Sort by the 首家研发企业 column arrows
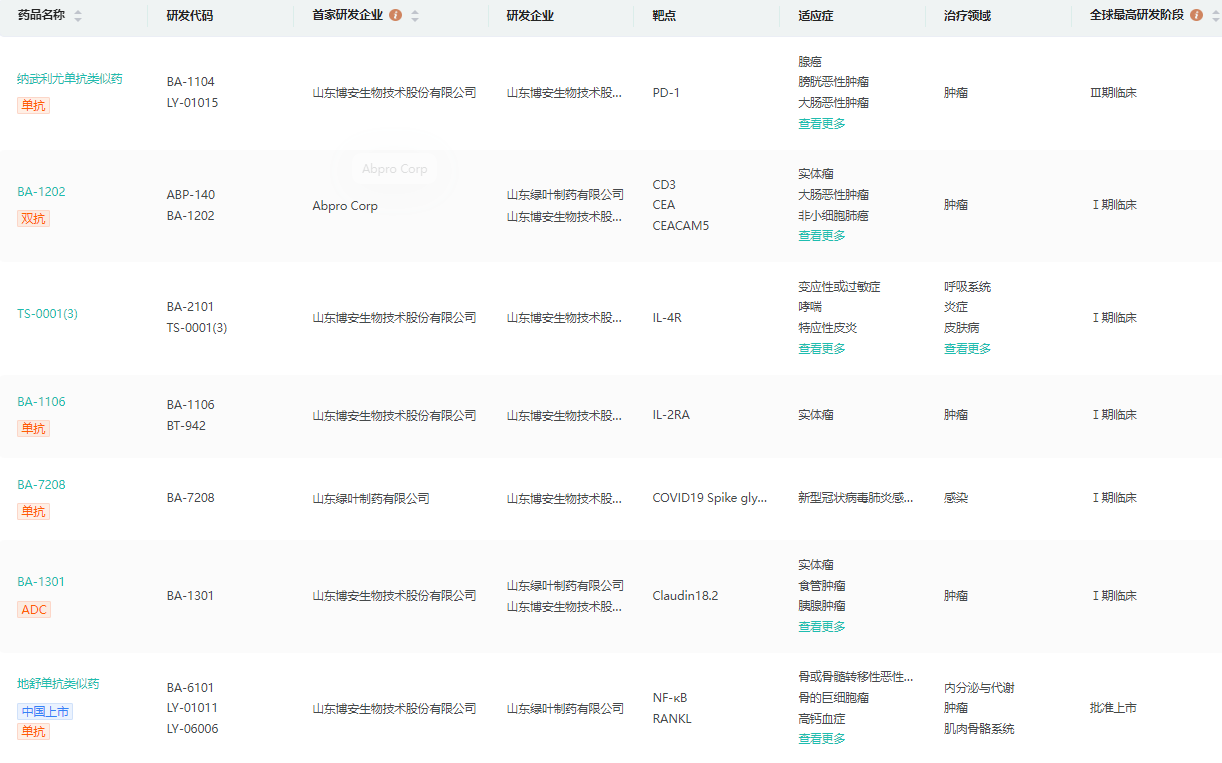 click(x=415, y=16)
